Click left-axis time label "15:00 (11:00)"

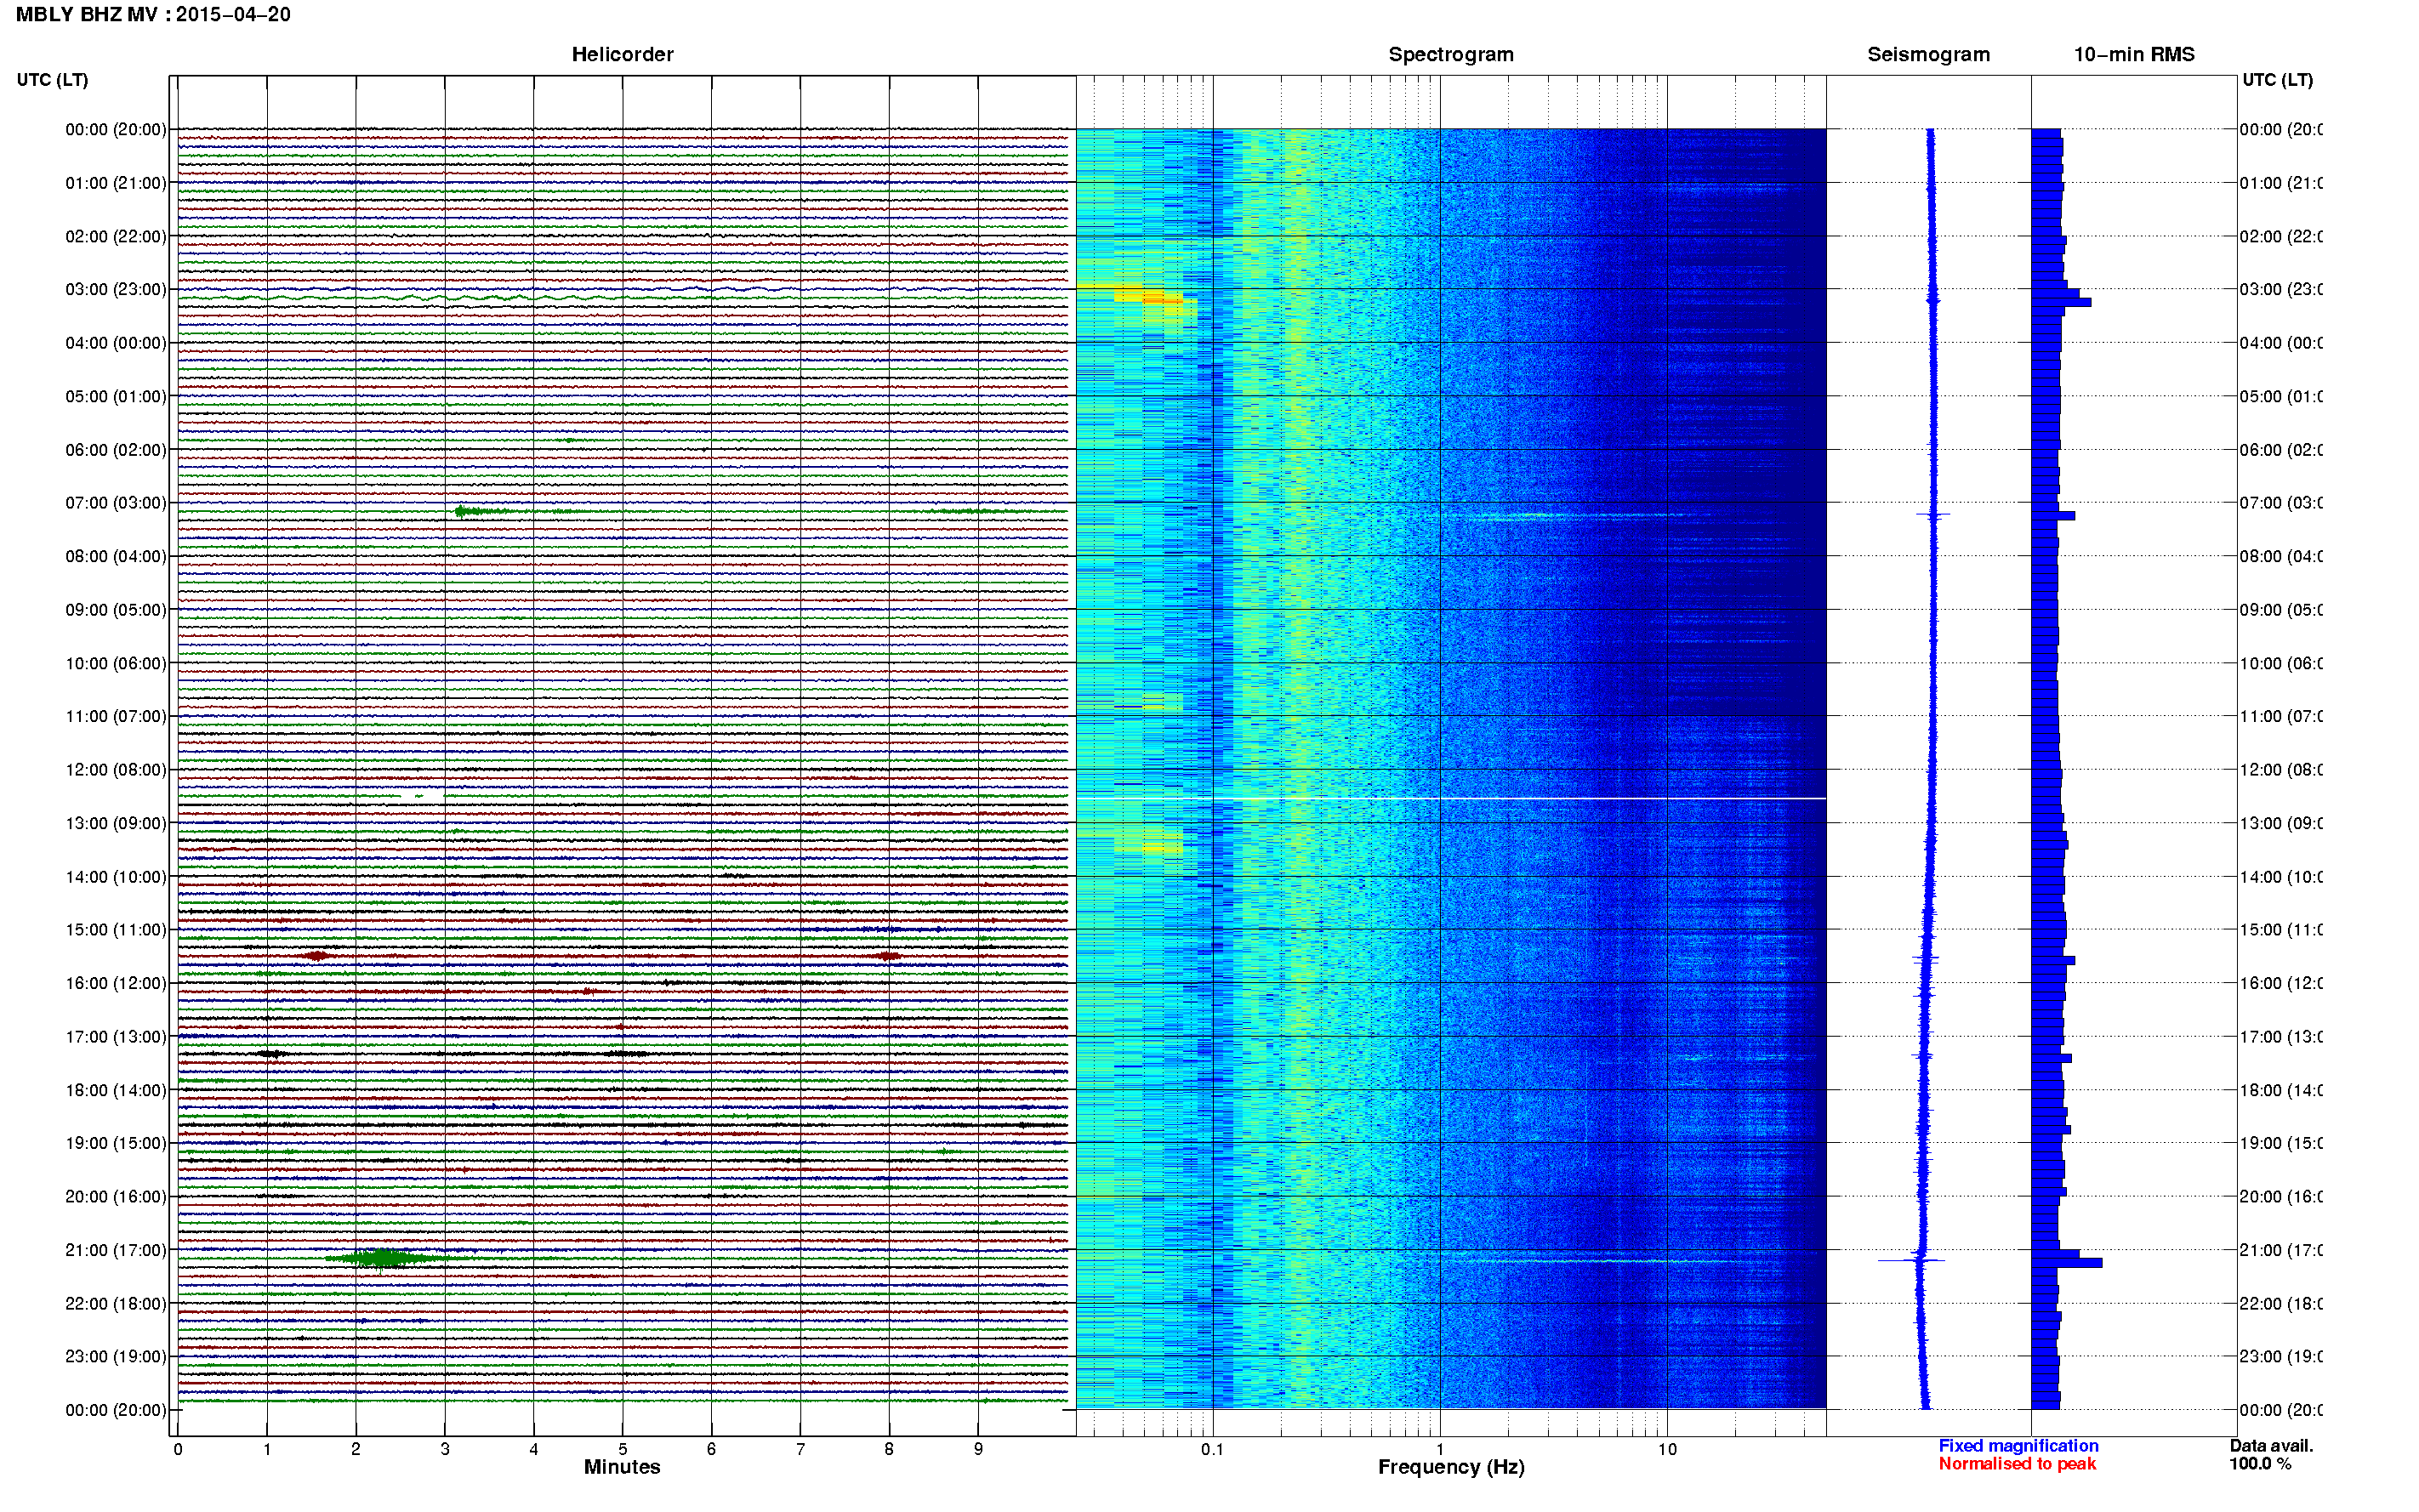116,930
